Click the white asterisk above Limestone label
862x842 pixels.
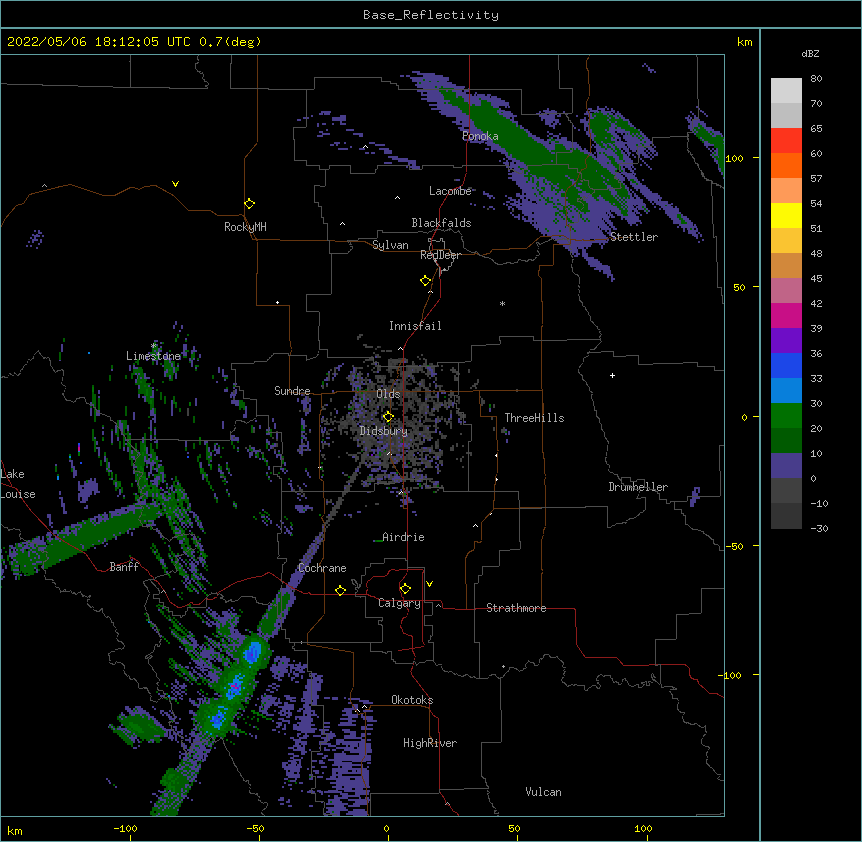pyautogui.click(x=154, y=346)
